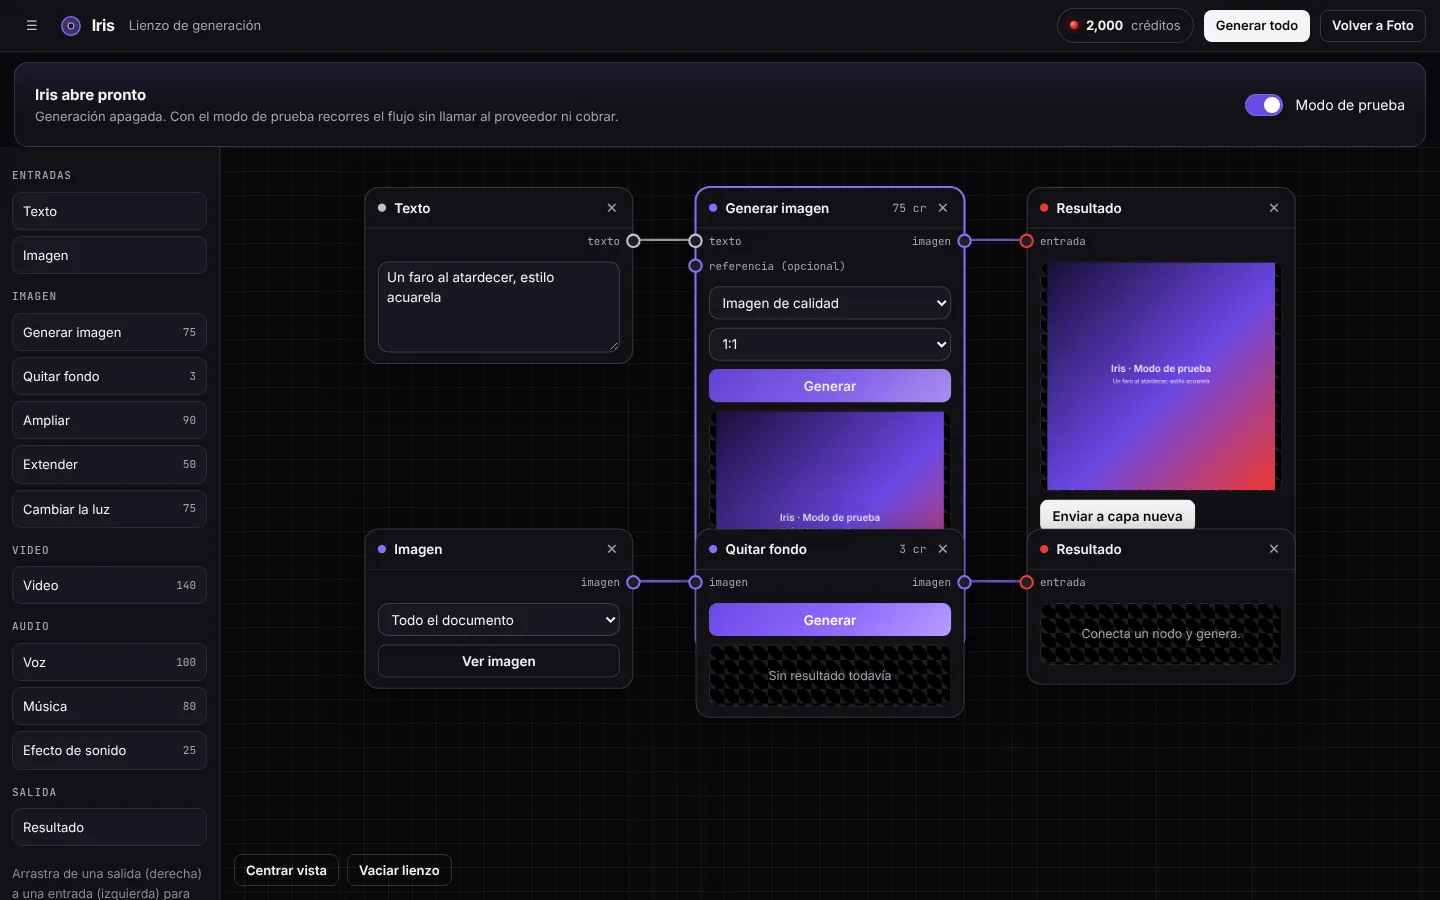The image size is (1440, 900).
Task: Click Generar todo button
Action: 1257,26
